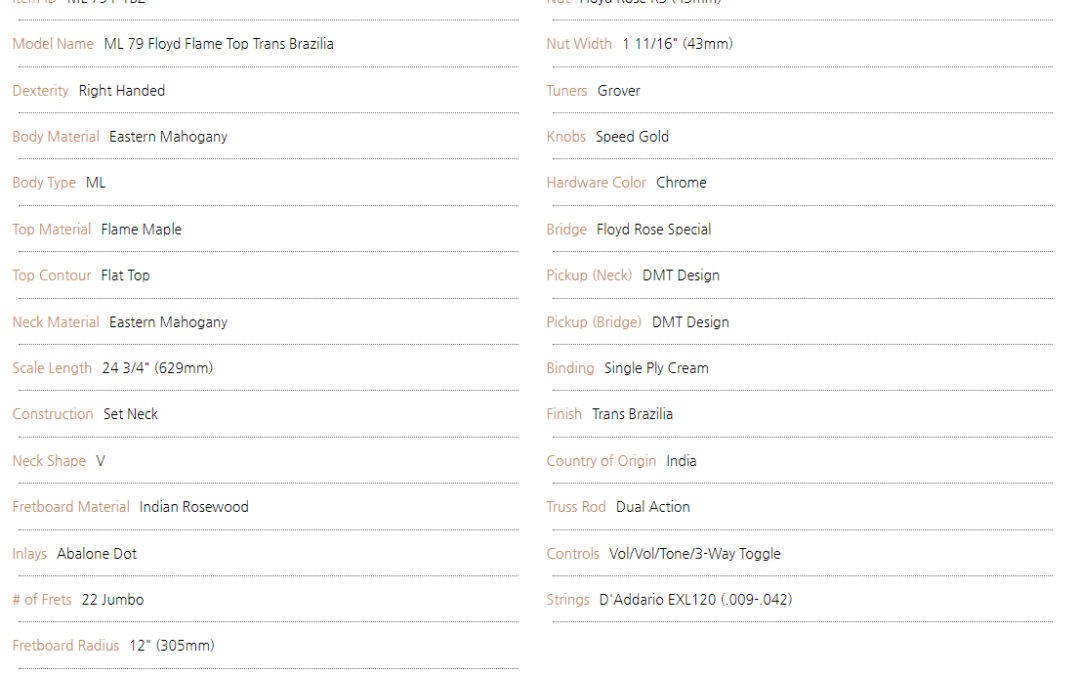
Task: Click the 22 Jumbo frets value
Action: [x=113, y=600]
